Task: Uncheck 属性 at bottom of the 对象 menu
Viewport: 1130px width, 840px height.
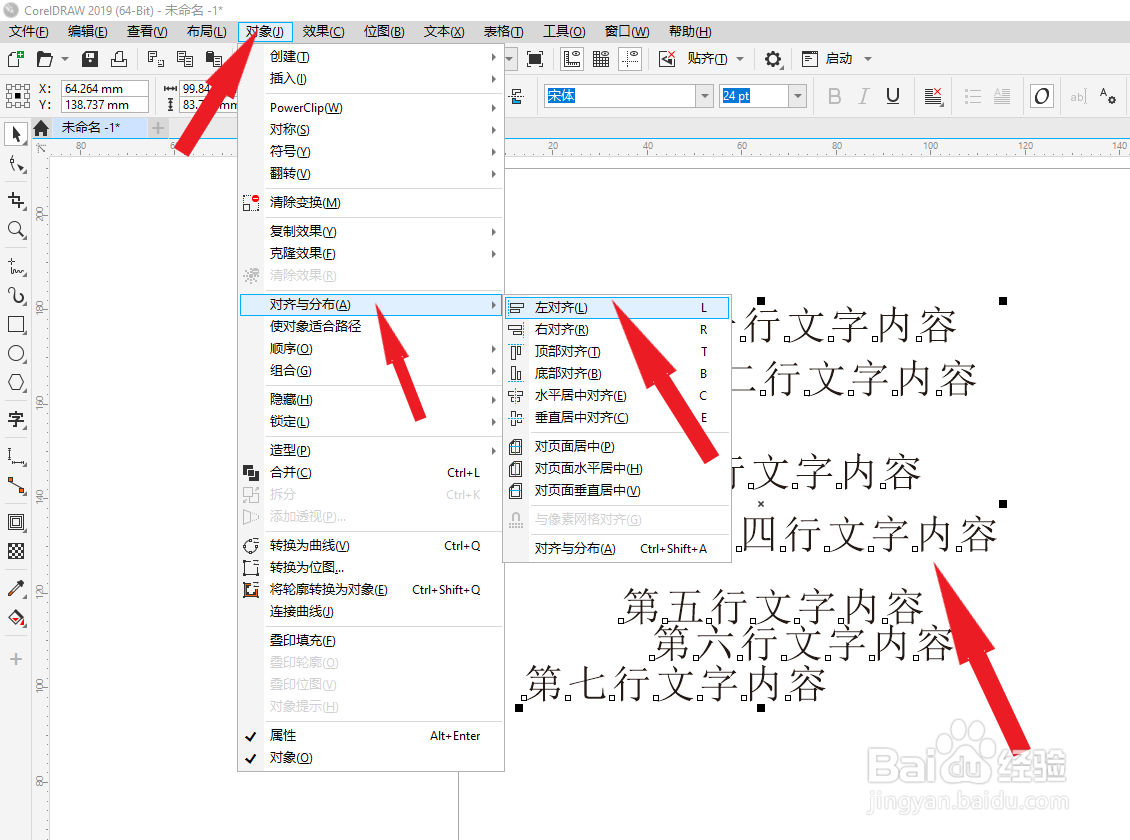Action: [281, 735]
